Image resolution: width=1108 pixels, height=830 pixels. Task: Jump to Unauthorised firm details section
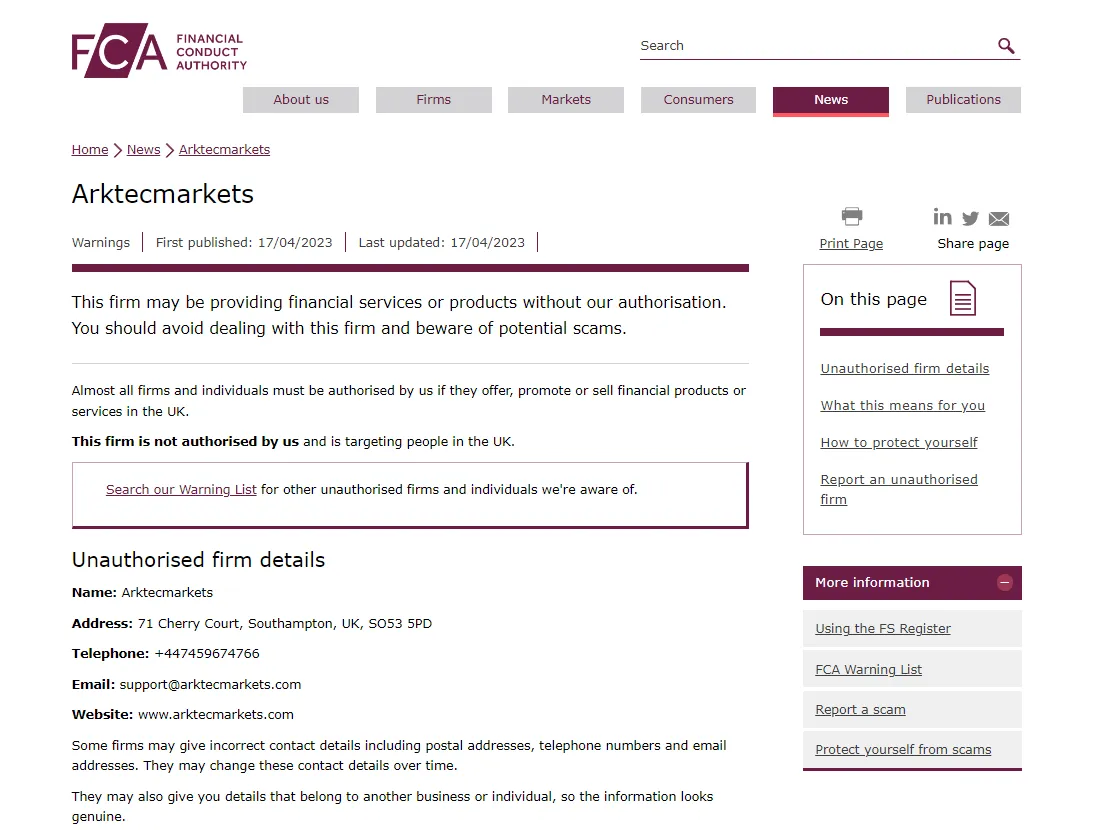point(904,369)
